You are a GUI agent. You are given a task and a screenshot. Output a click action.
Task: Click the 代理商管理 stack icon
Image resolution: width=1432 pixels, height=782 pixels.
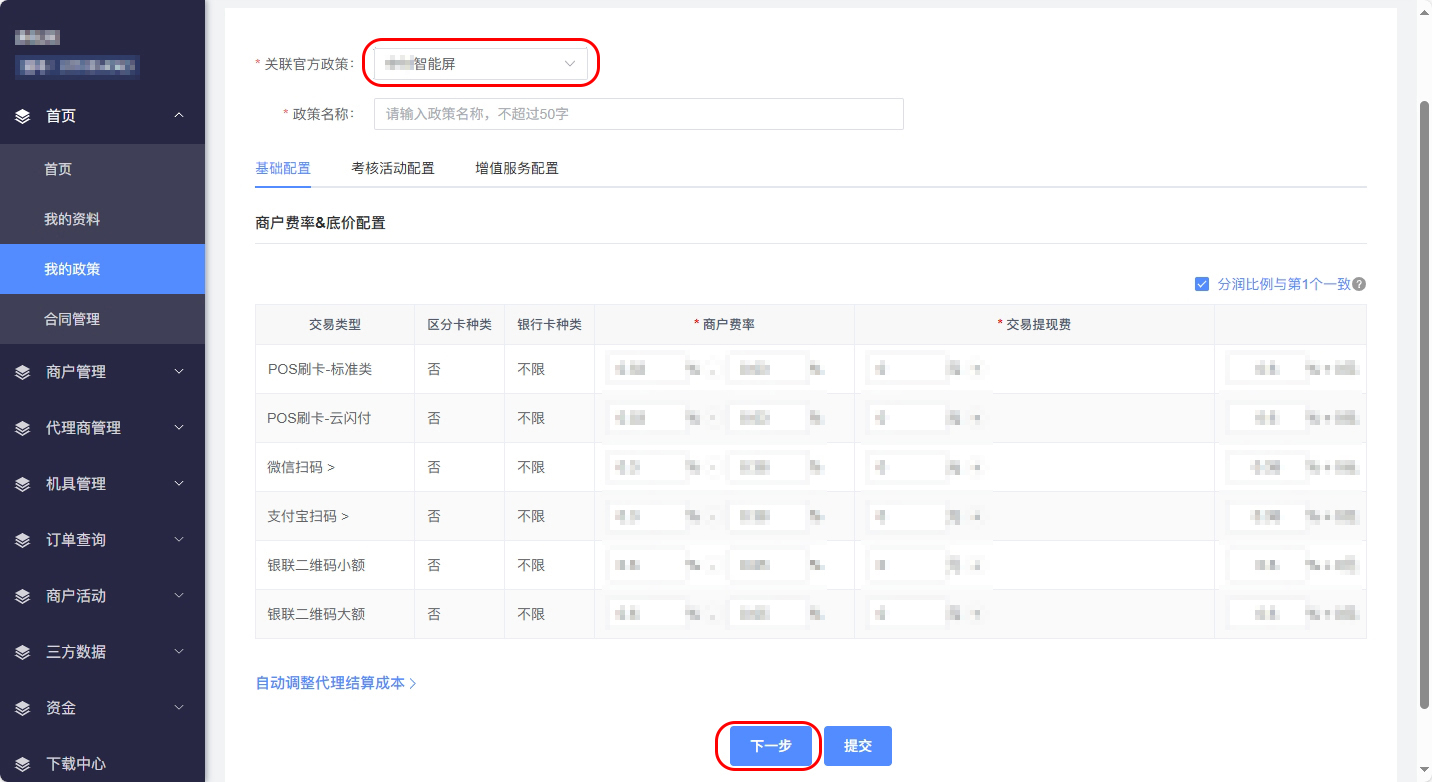pos(23,428)
